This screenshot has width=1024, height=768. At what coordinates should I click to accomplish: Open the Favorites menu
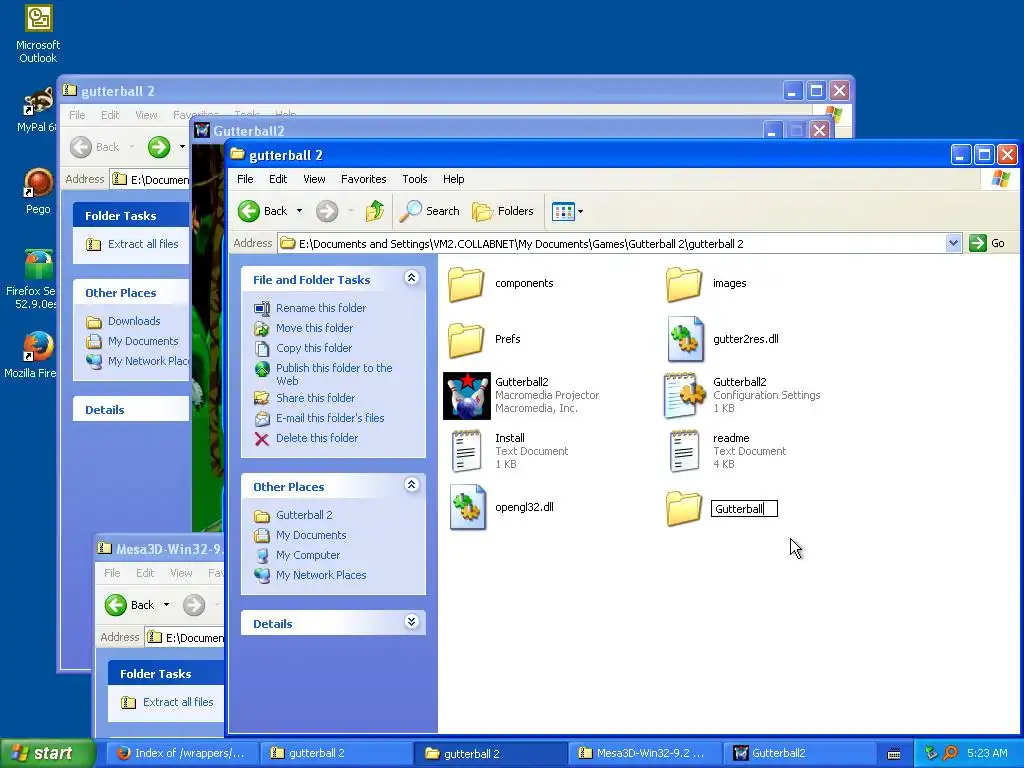(364, 179)
